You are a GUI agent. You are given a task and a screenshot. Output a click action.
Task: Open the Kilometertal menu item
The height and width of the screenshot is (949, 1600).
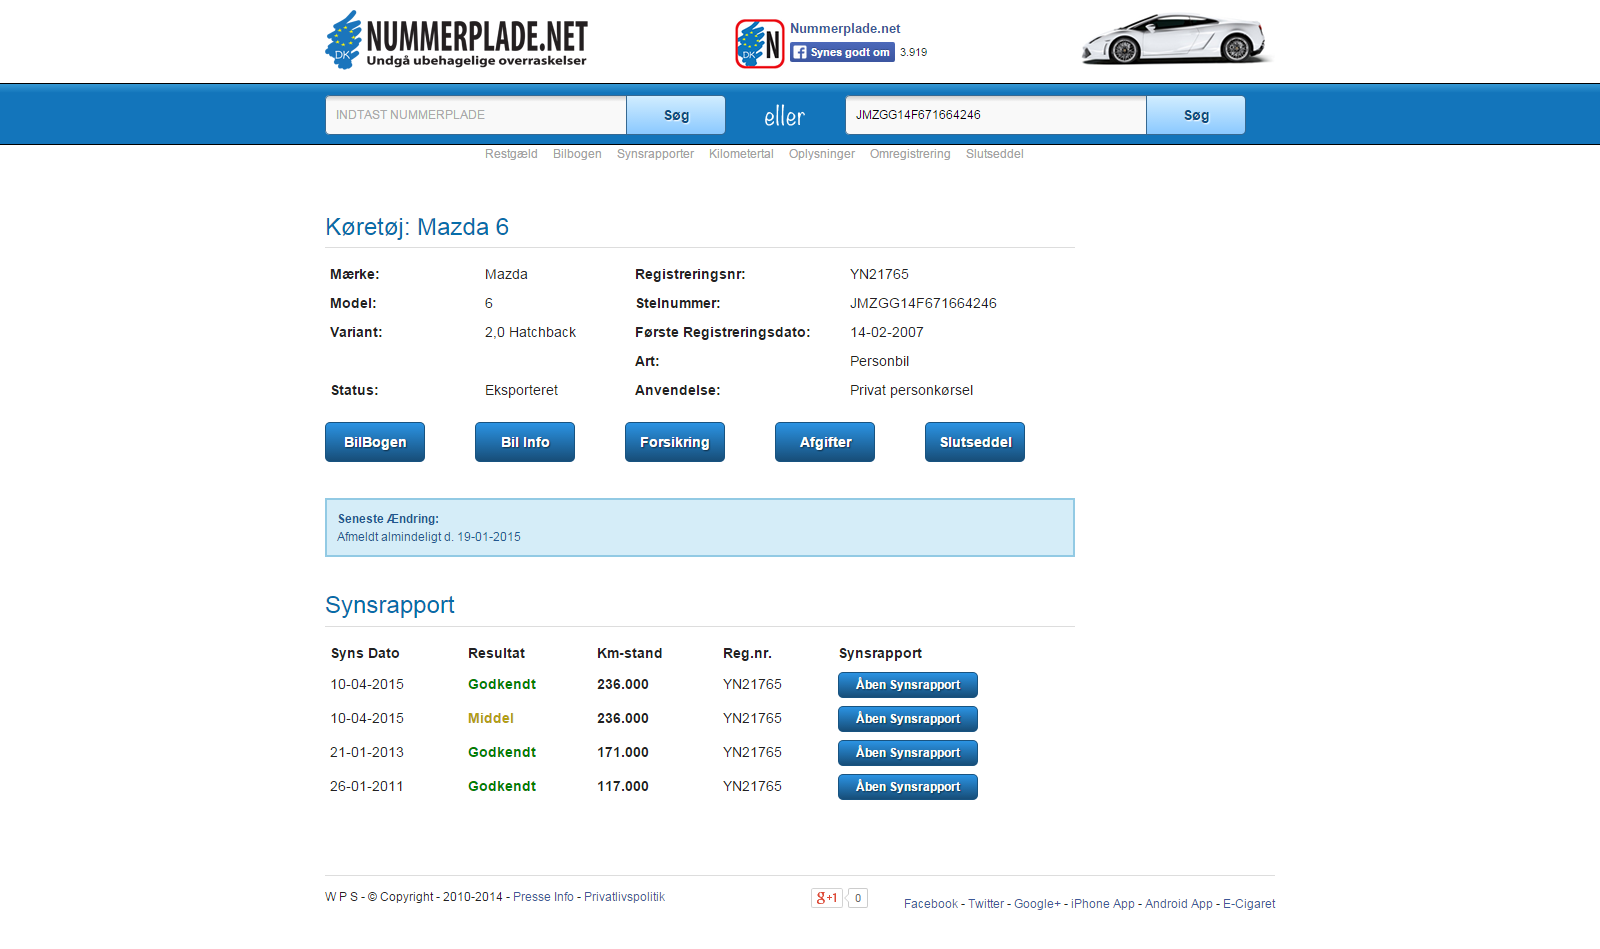click(741, 154)
